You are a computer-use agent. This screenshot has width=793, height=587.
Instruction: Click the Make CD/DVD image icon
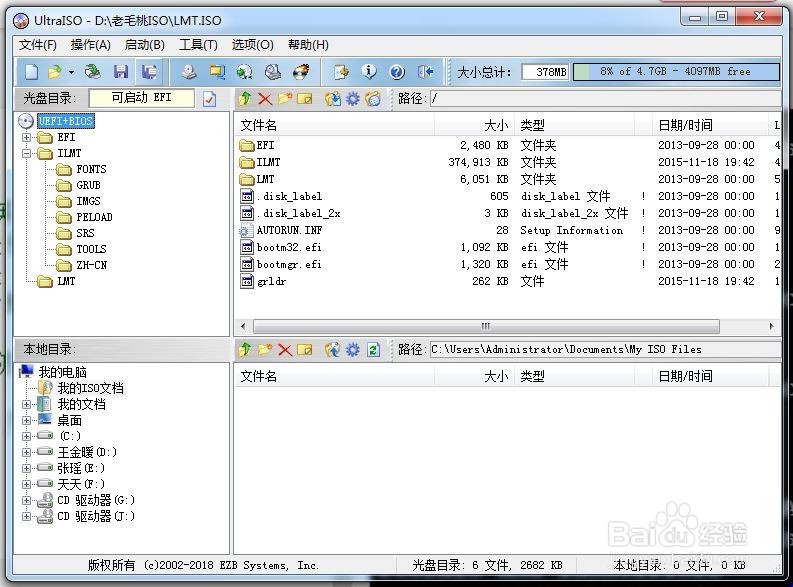pos(189,72)
